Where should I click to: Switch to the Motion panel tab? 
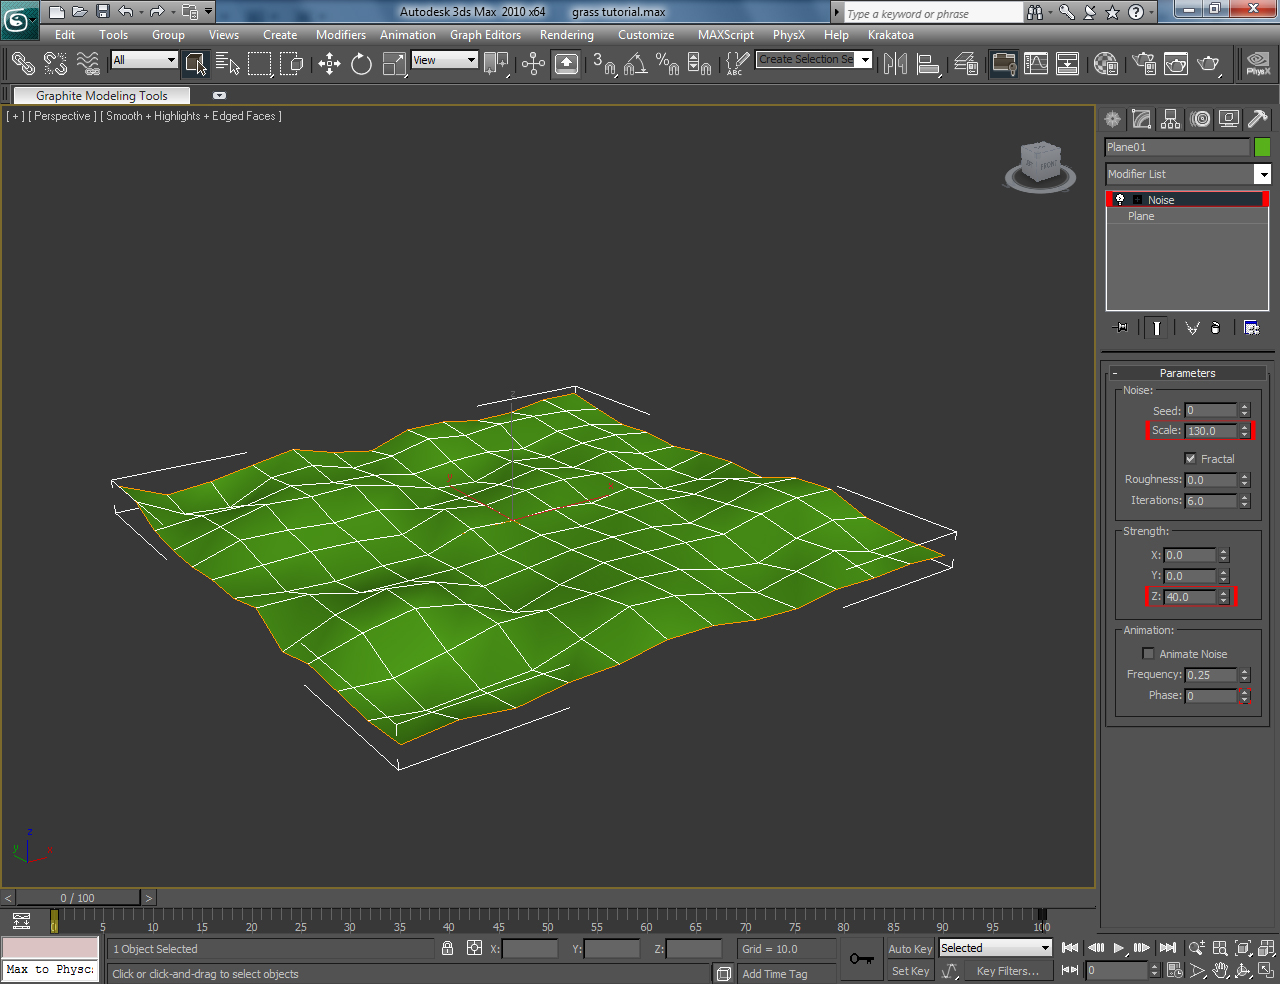point(1200,119)
